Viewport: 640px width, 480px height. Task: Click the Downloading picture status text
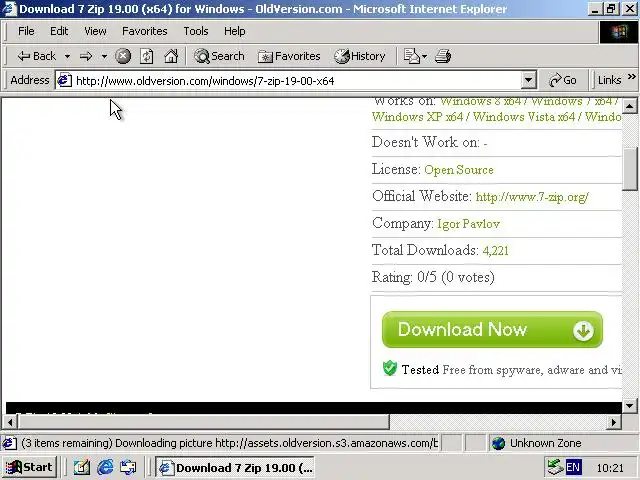click(229, 443)
